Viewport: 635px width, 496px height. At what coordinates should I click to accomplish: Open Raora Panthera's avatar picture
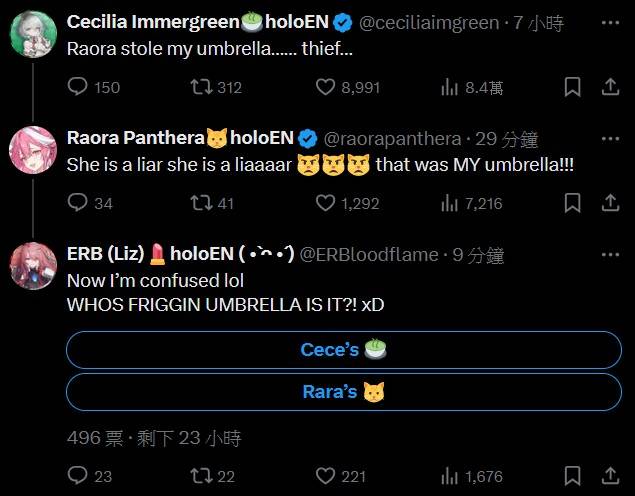(33, 150)
